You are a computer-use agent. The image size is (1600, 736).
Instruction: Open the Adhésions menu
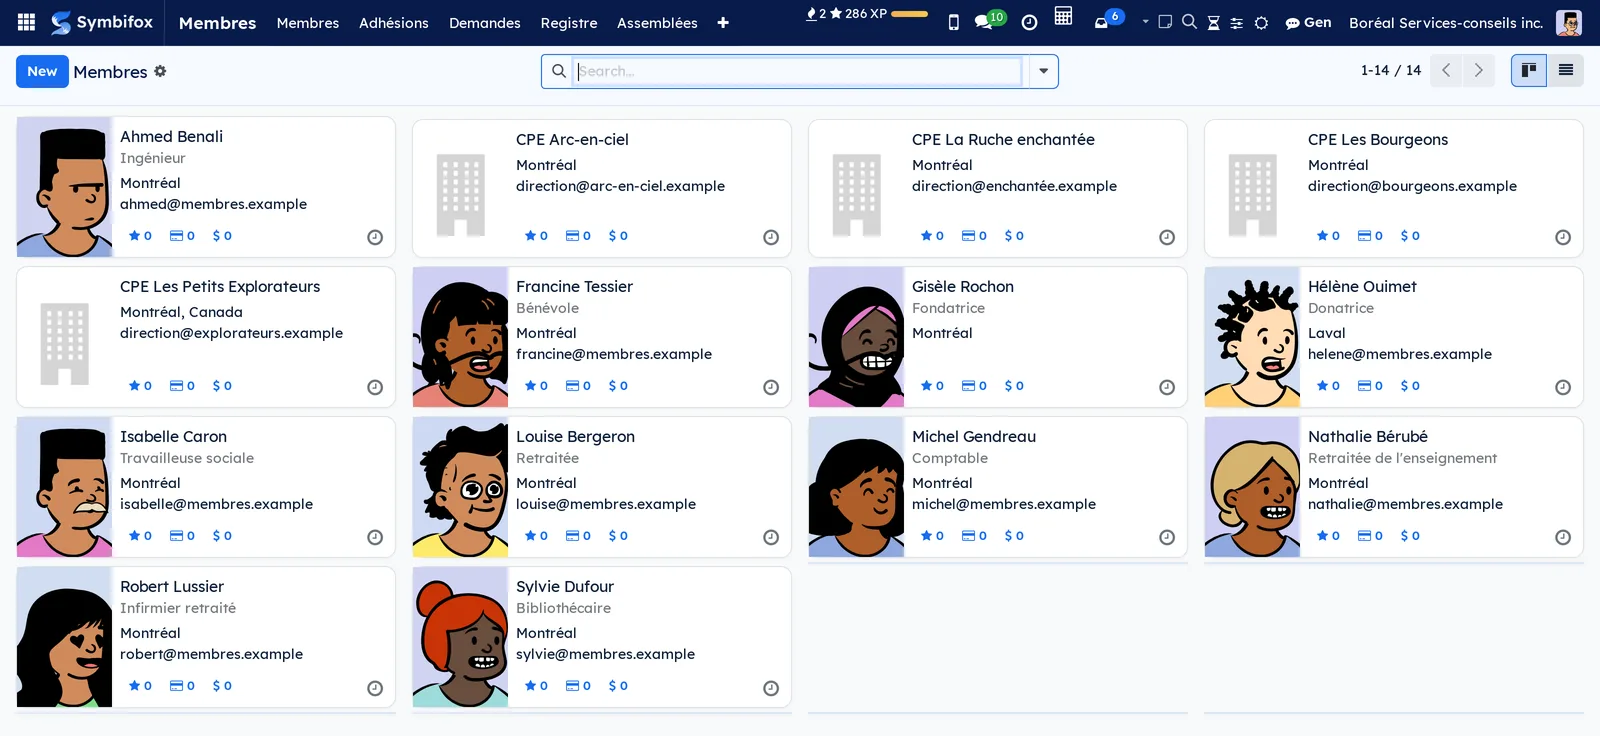(x=394, y=22)
